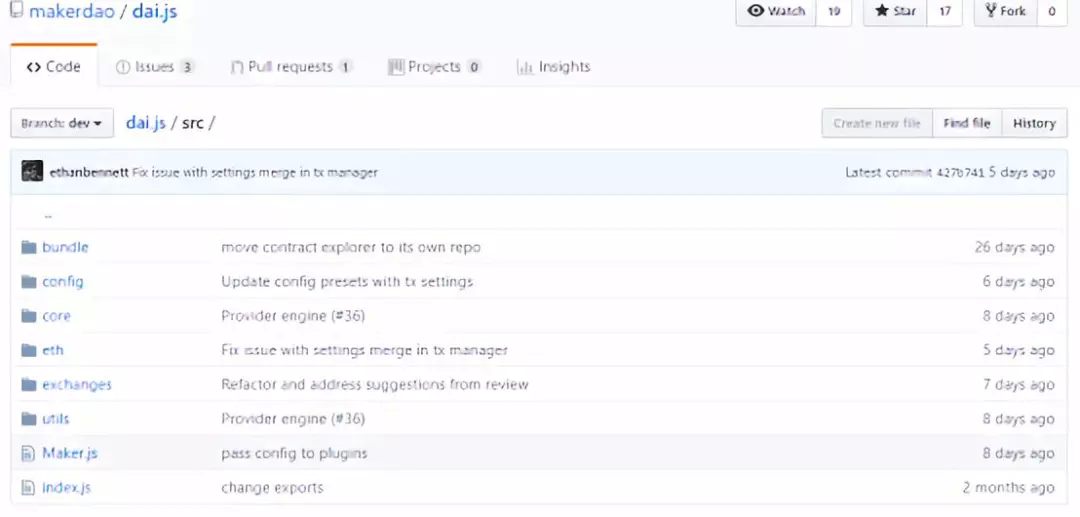Image resolution: width=1080 pixels, height=517 pixels.
Task: Click the stargazers count 17
Action: click(x=945, y=11)
